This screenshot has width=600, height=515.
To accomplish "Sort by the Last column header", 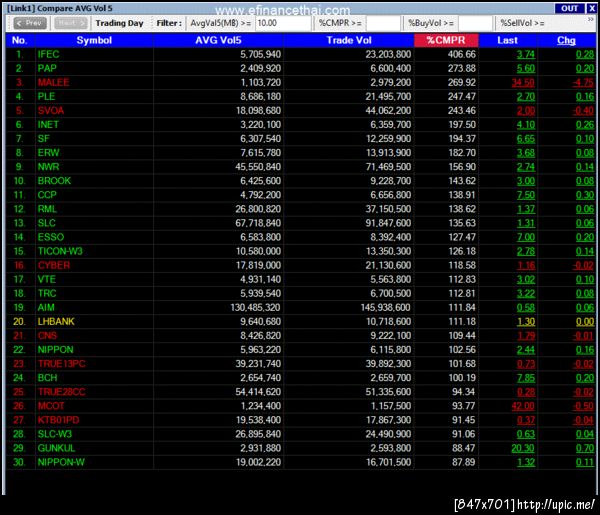I will point(507,40).
